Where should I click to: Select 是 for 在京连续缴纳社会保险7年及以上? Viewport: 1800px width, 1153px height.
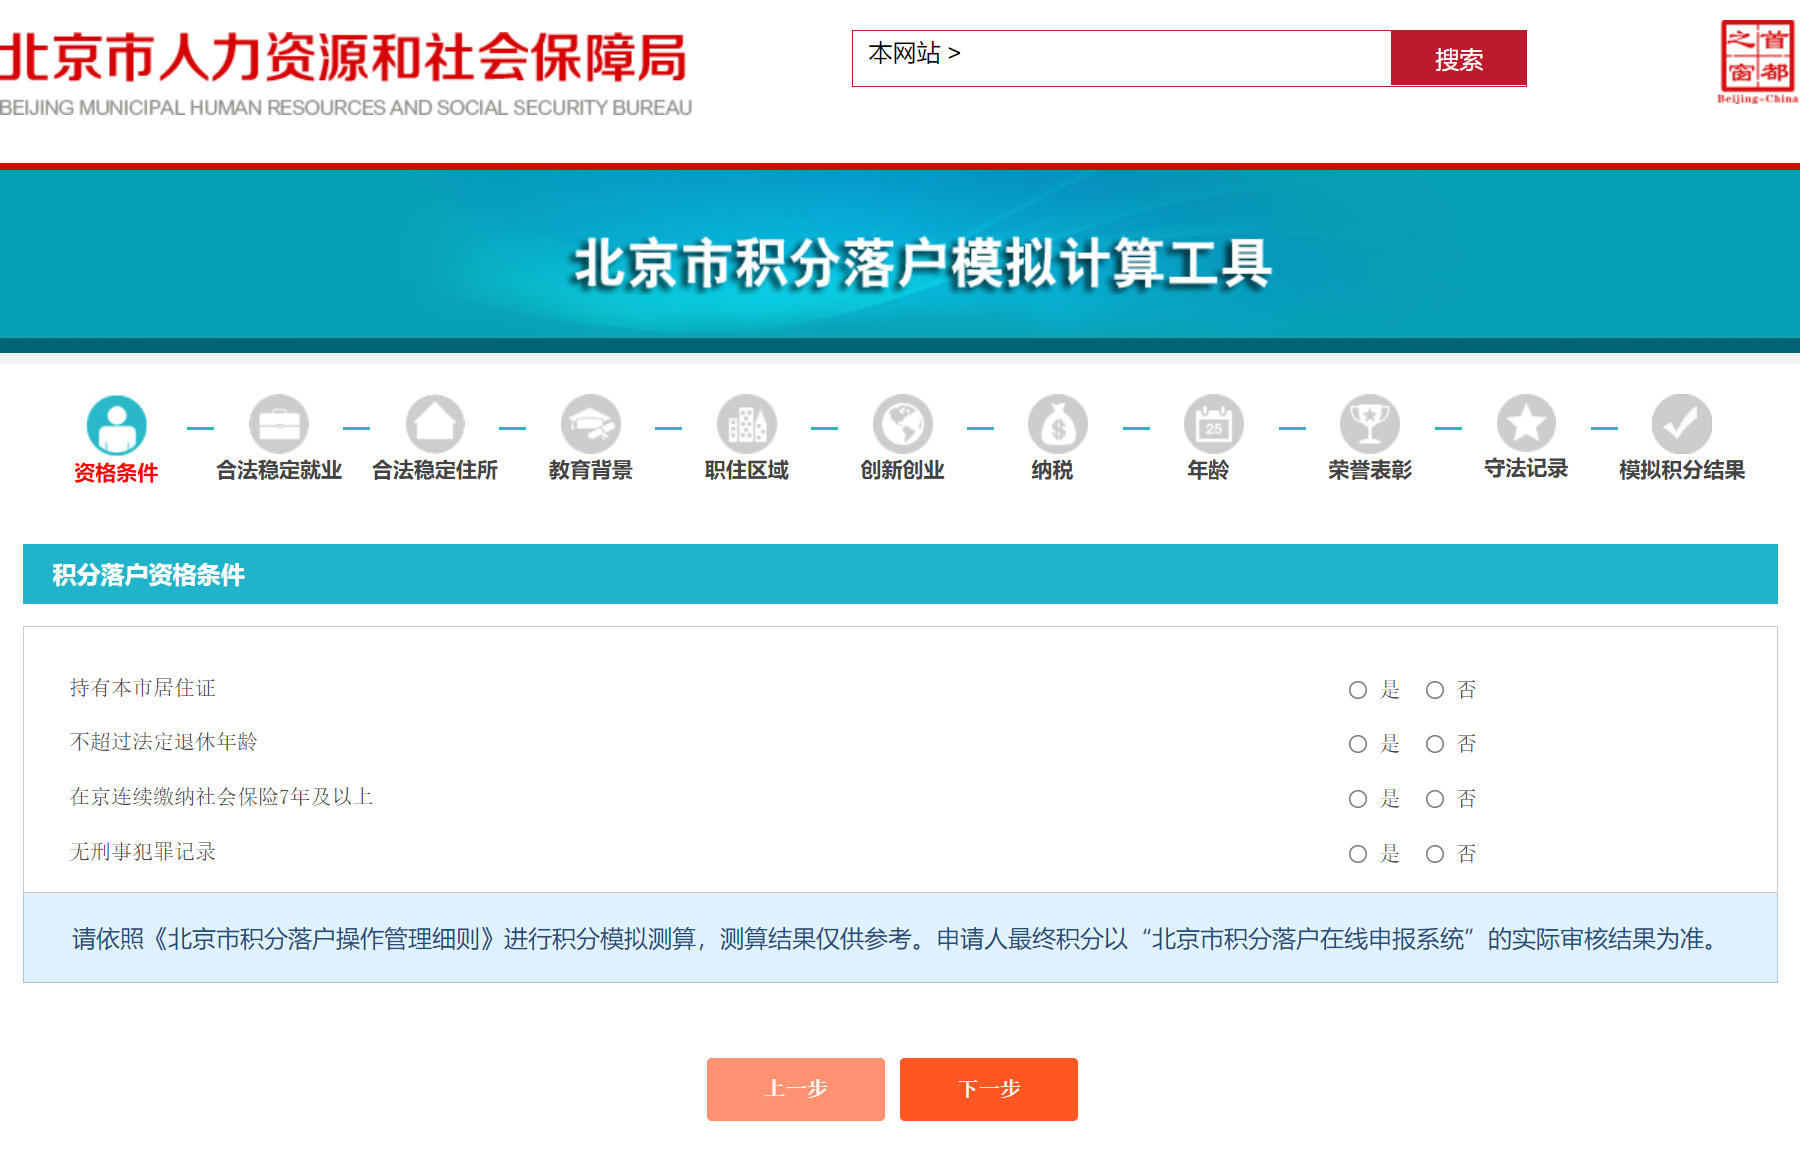tap(1358, 799)
